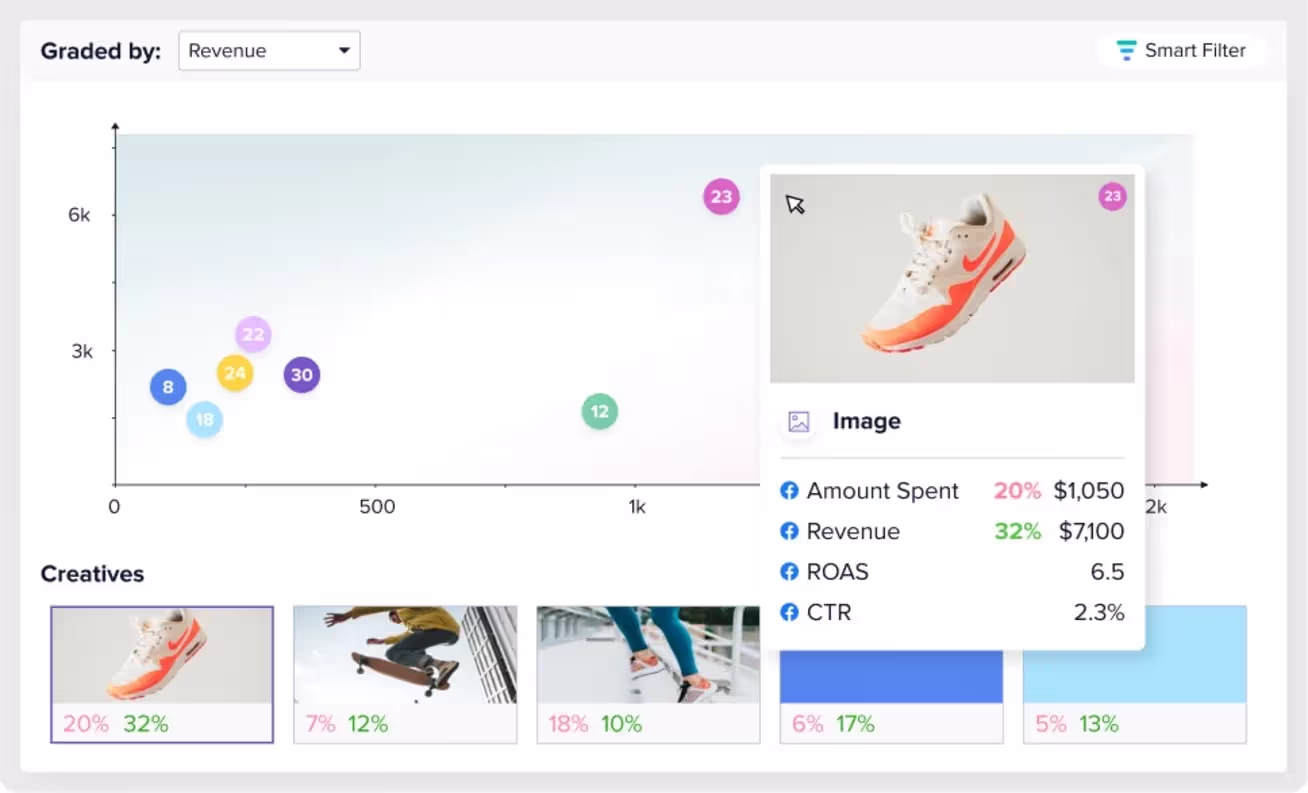1308x793 pixels.
Task: Click the 13% under the light blue creative
Action: (x=1099, y=723)
